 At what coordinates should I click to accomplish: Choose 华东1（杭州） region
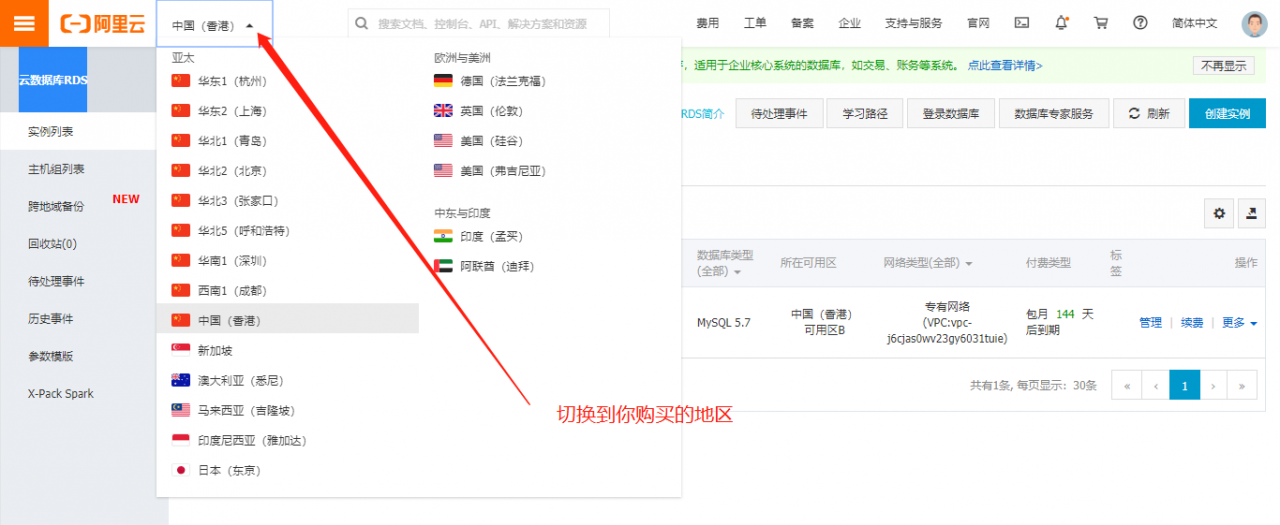(232, 81)
